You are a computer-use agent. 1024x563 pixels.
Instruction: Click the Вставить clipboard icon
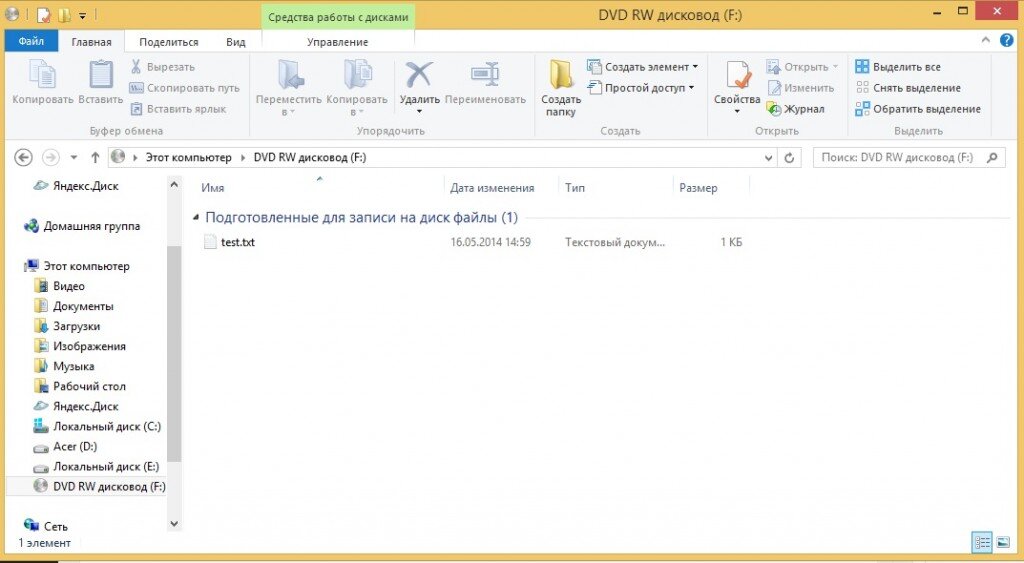(101, 74)
